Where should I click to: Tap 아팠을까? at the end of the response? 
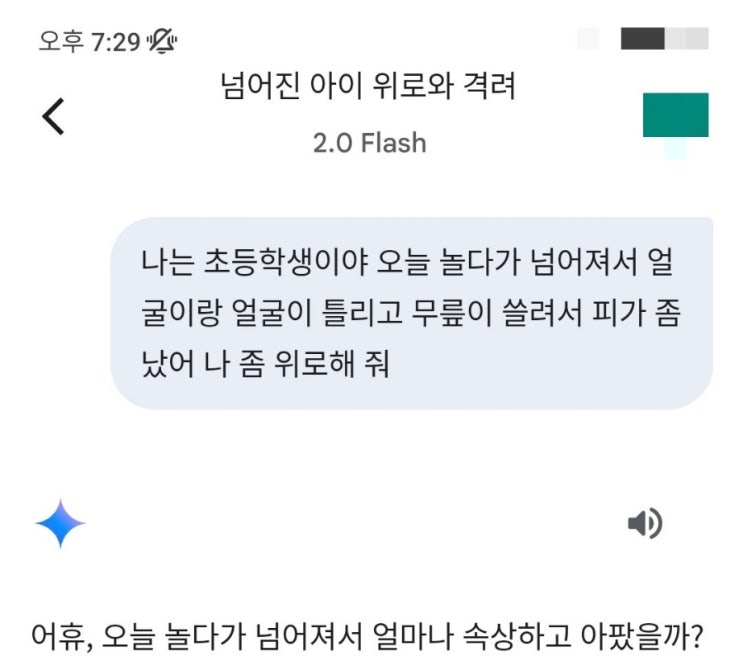642,636
